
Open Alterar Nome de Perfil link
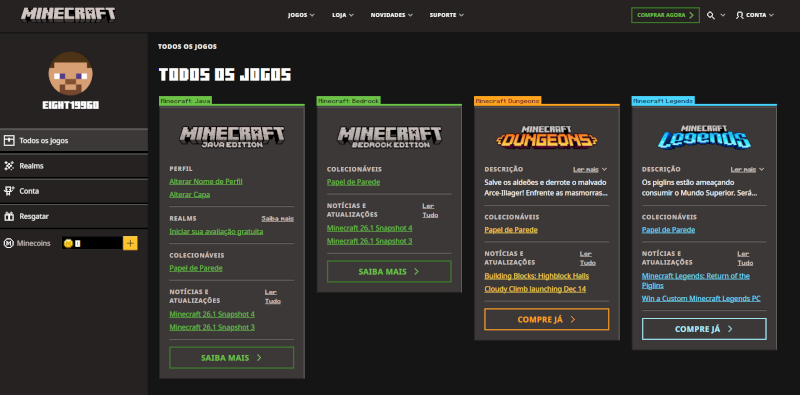206,182
